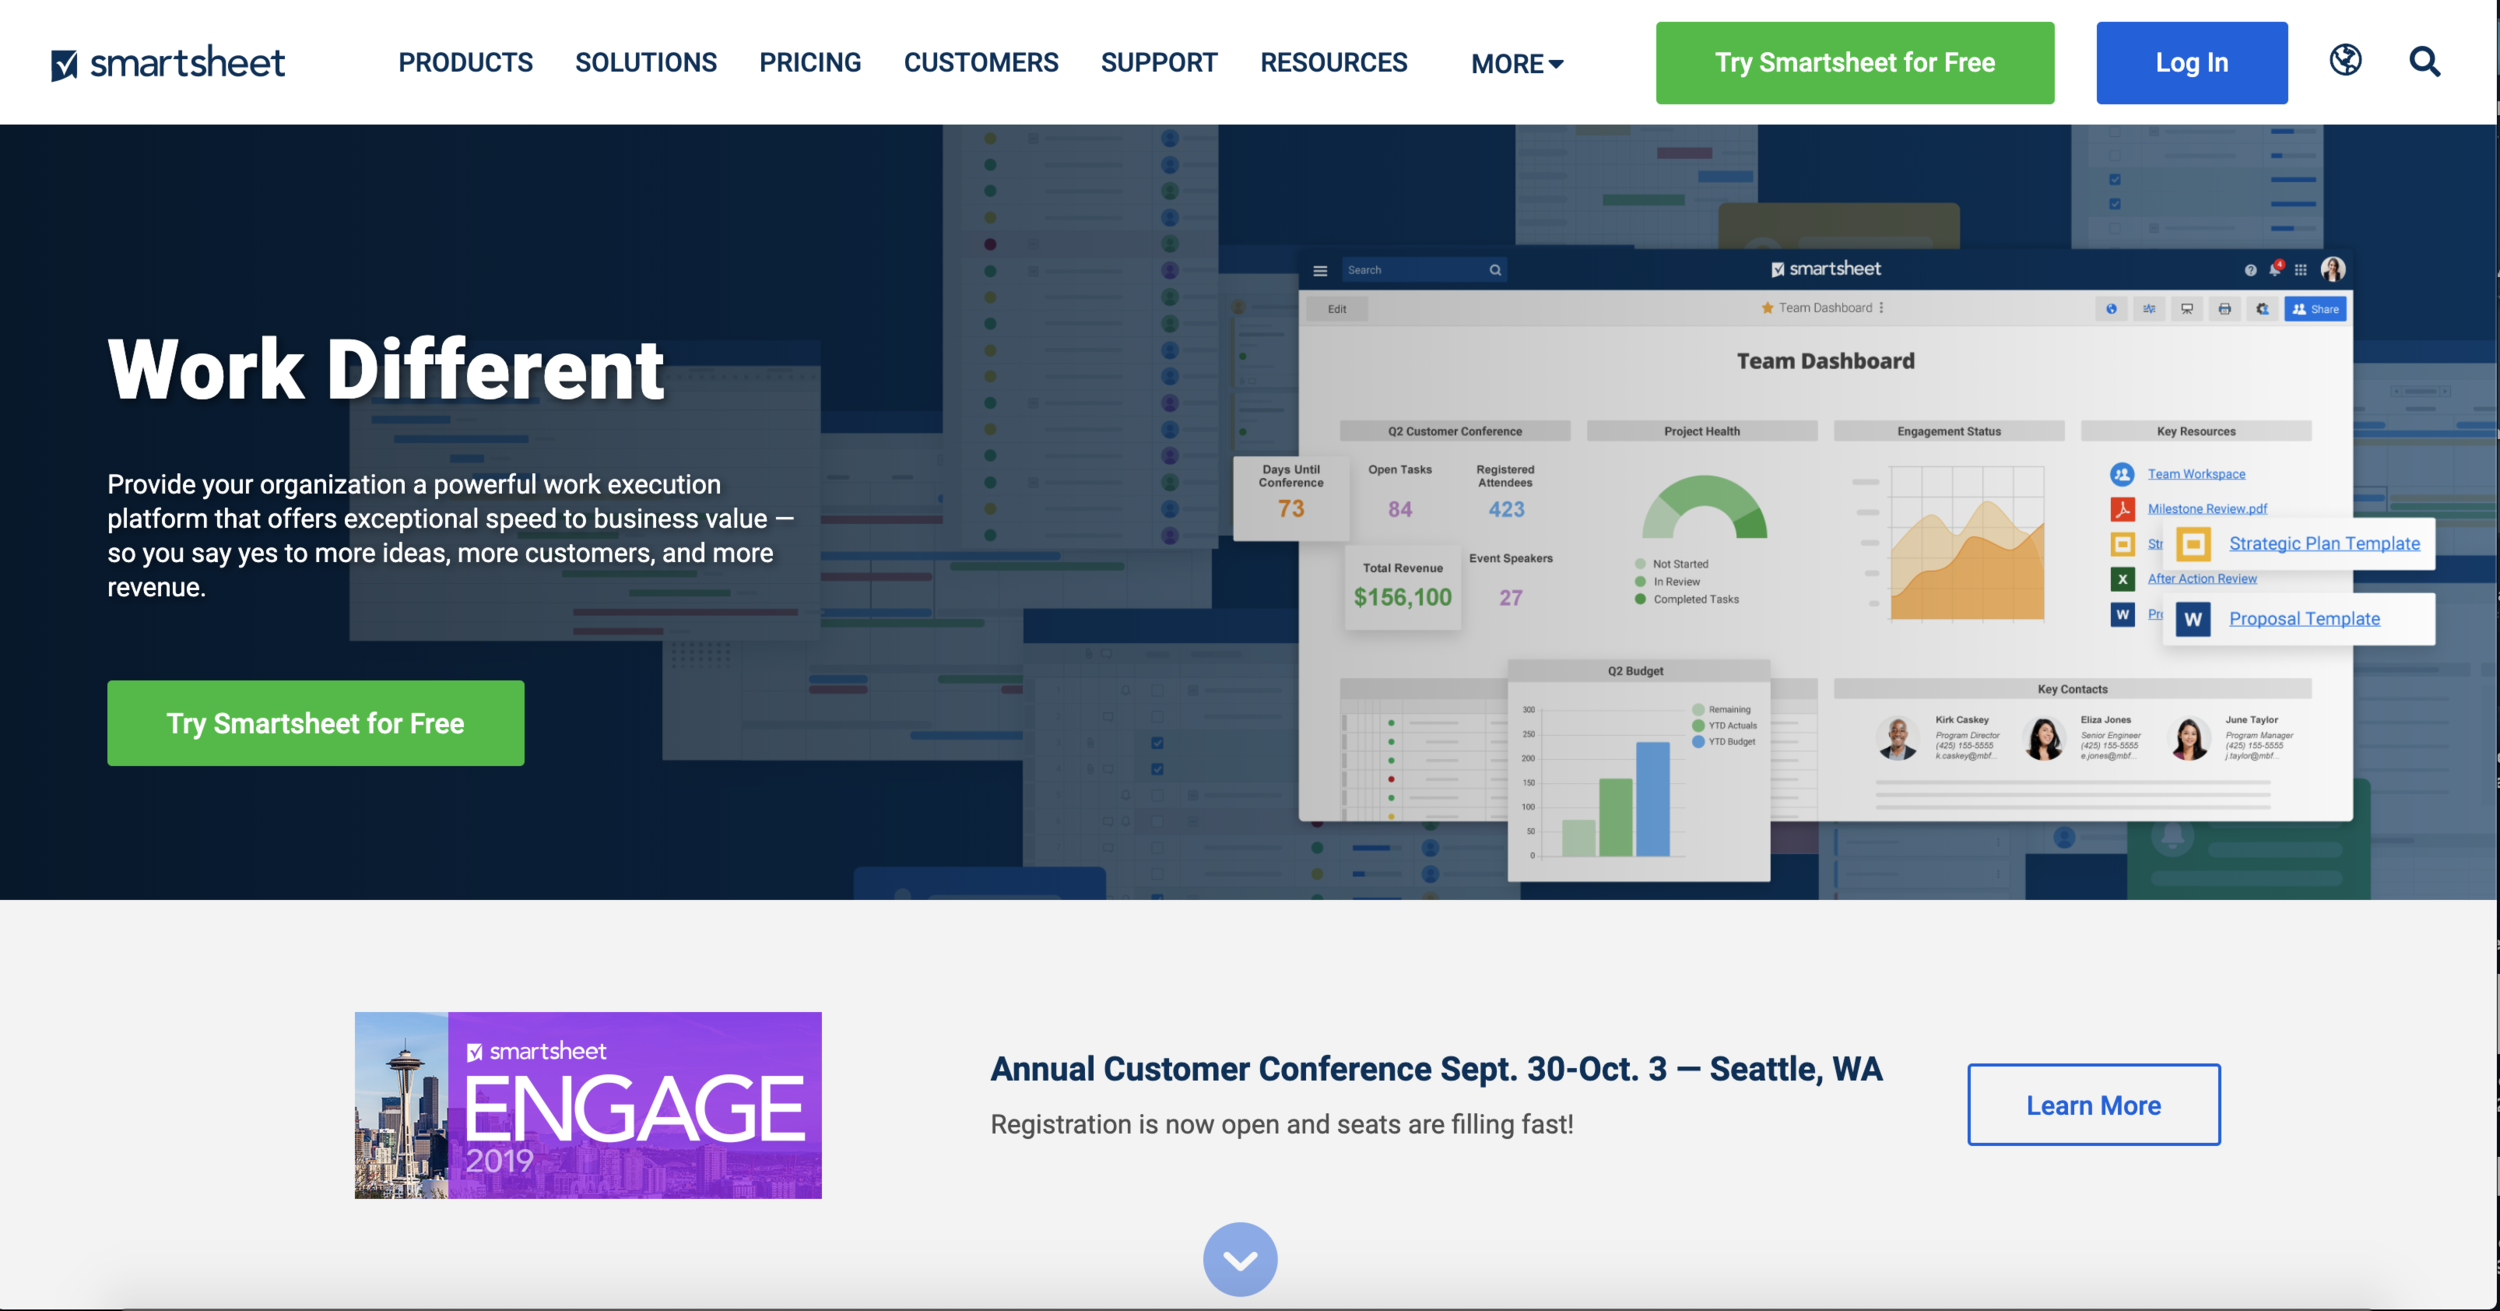Click the '$156,100' Total Revenue value

1402,597
